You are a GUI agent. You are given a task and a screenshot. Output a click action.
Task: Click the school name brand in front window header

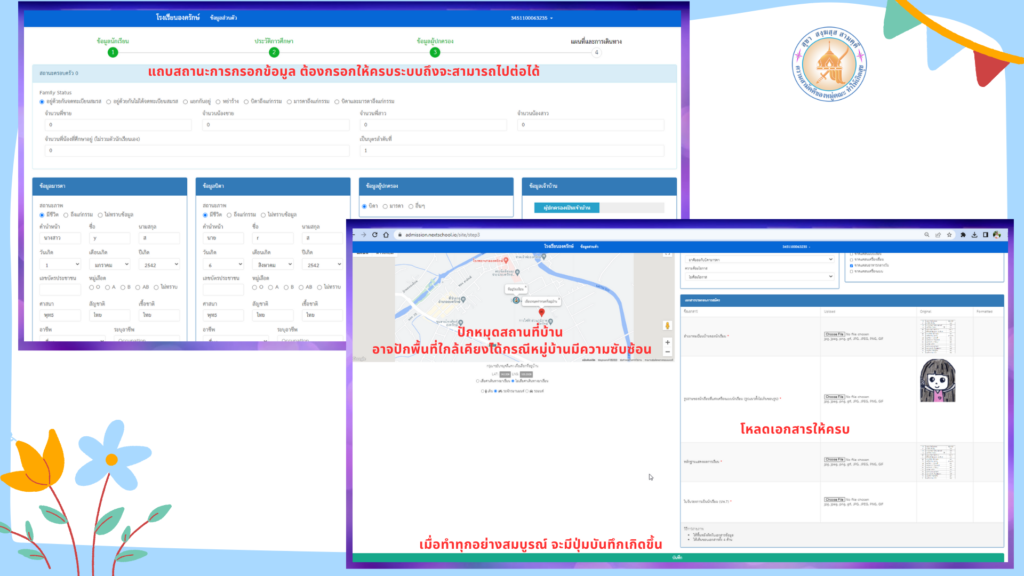coord(558,246)
